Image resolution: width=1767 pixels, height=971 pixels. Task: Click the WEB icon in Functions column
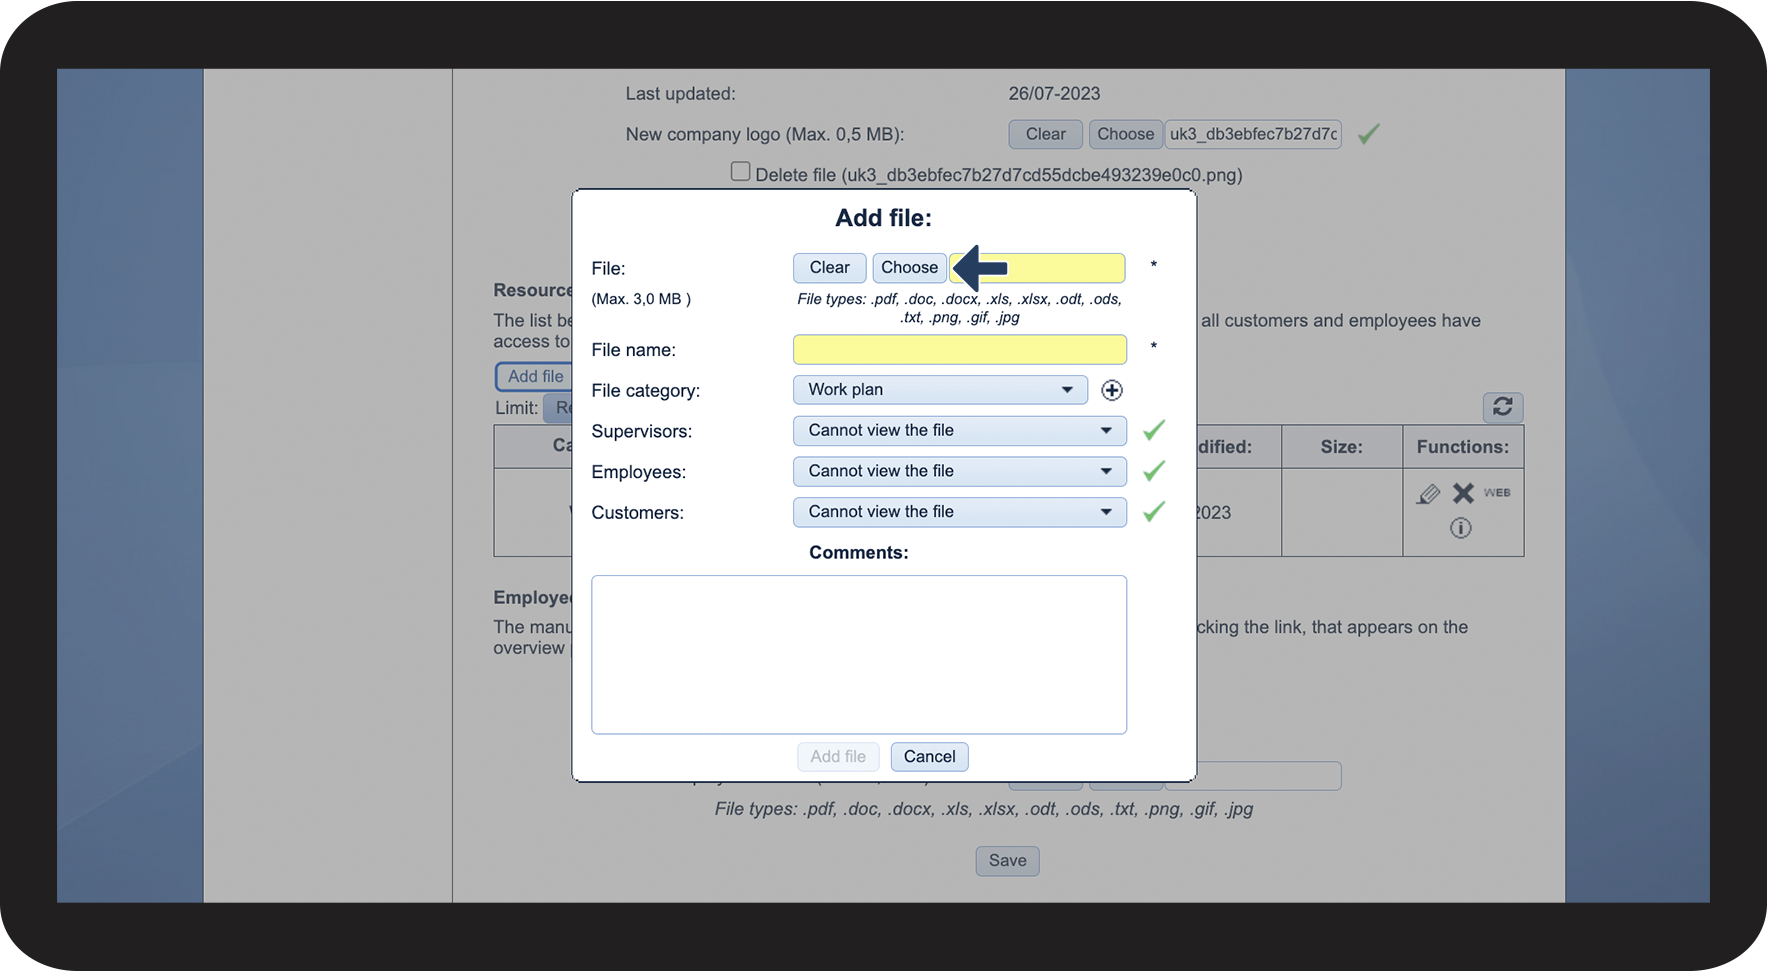(x=1497, y=493)
